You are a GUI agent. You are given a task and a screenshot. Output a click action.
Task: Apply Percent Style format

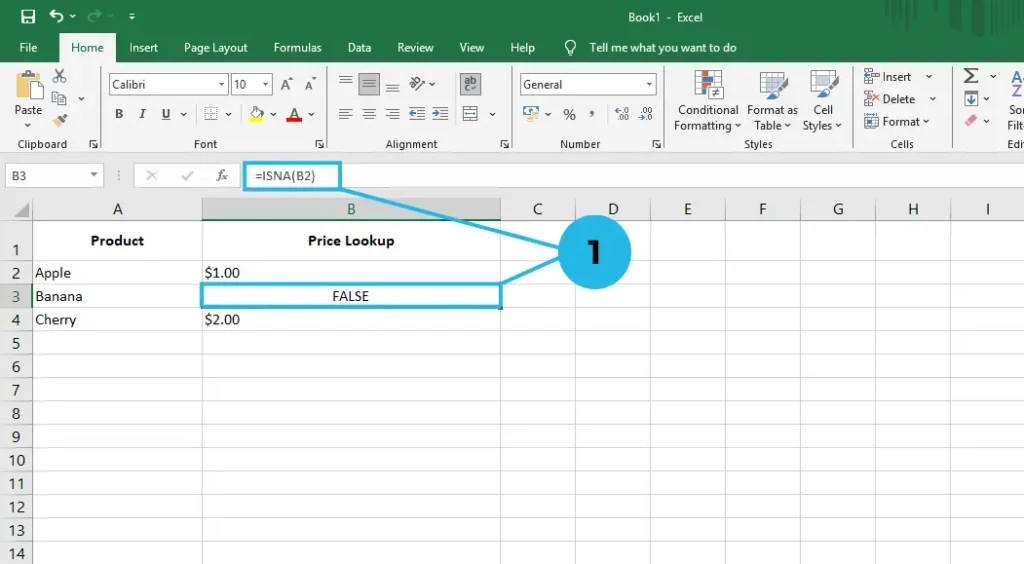click(x=569, y=115)
